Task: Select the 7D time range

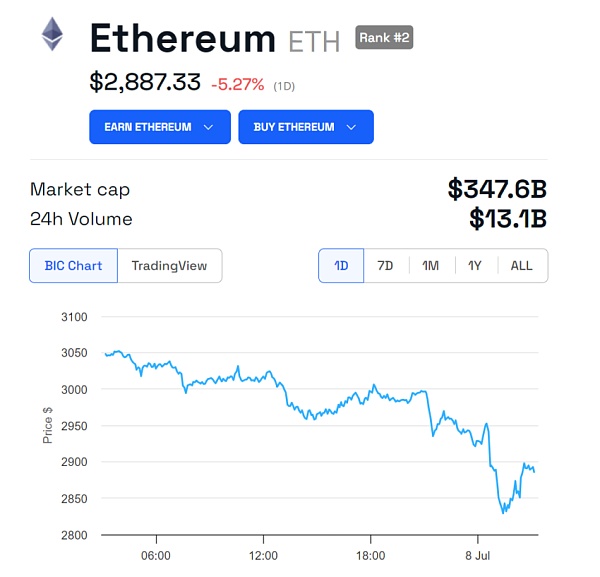Action: [x=385, y=266]
